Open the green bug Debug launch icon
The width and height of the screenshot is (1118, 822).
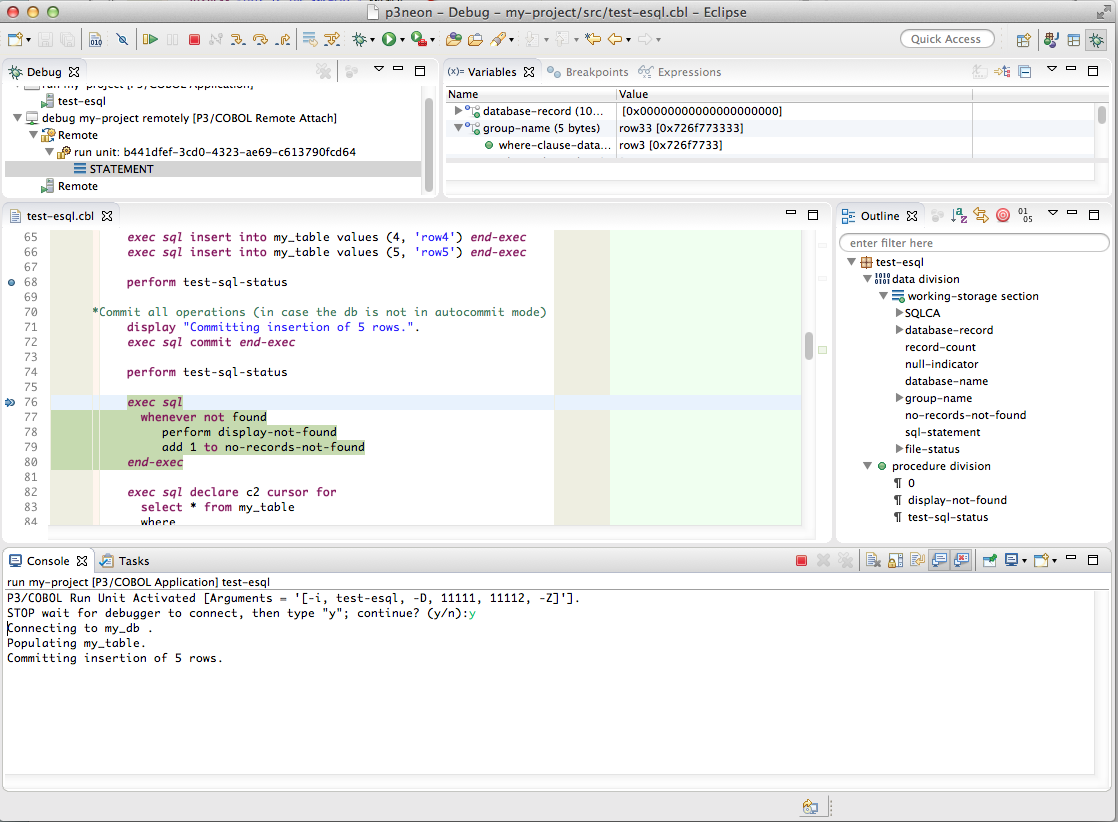(359, 39)
